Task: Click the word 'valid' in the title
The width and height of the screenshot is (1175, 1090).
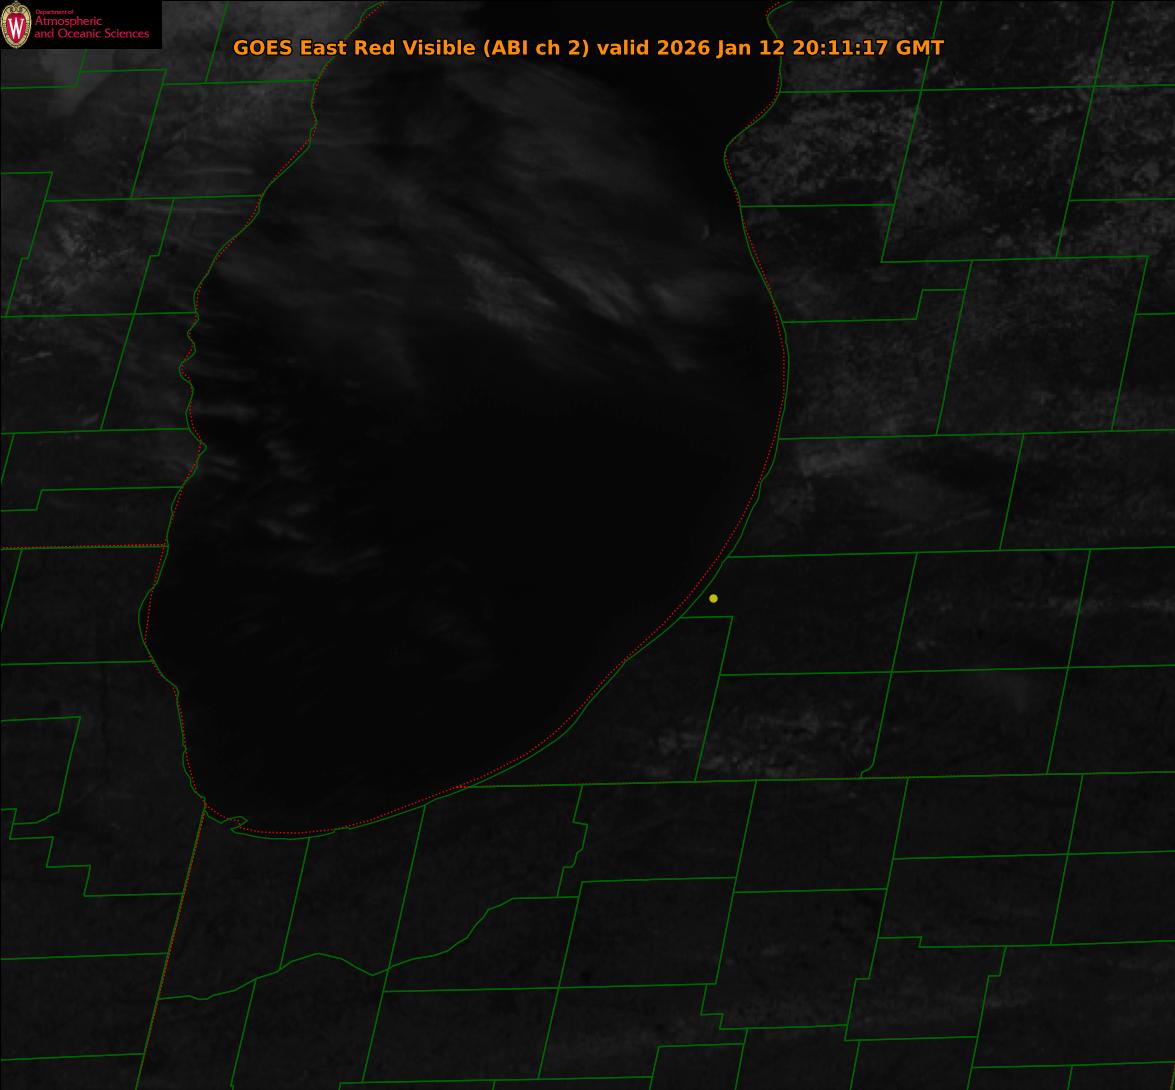Action: (x=623, y=48)
